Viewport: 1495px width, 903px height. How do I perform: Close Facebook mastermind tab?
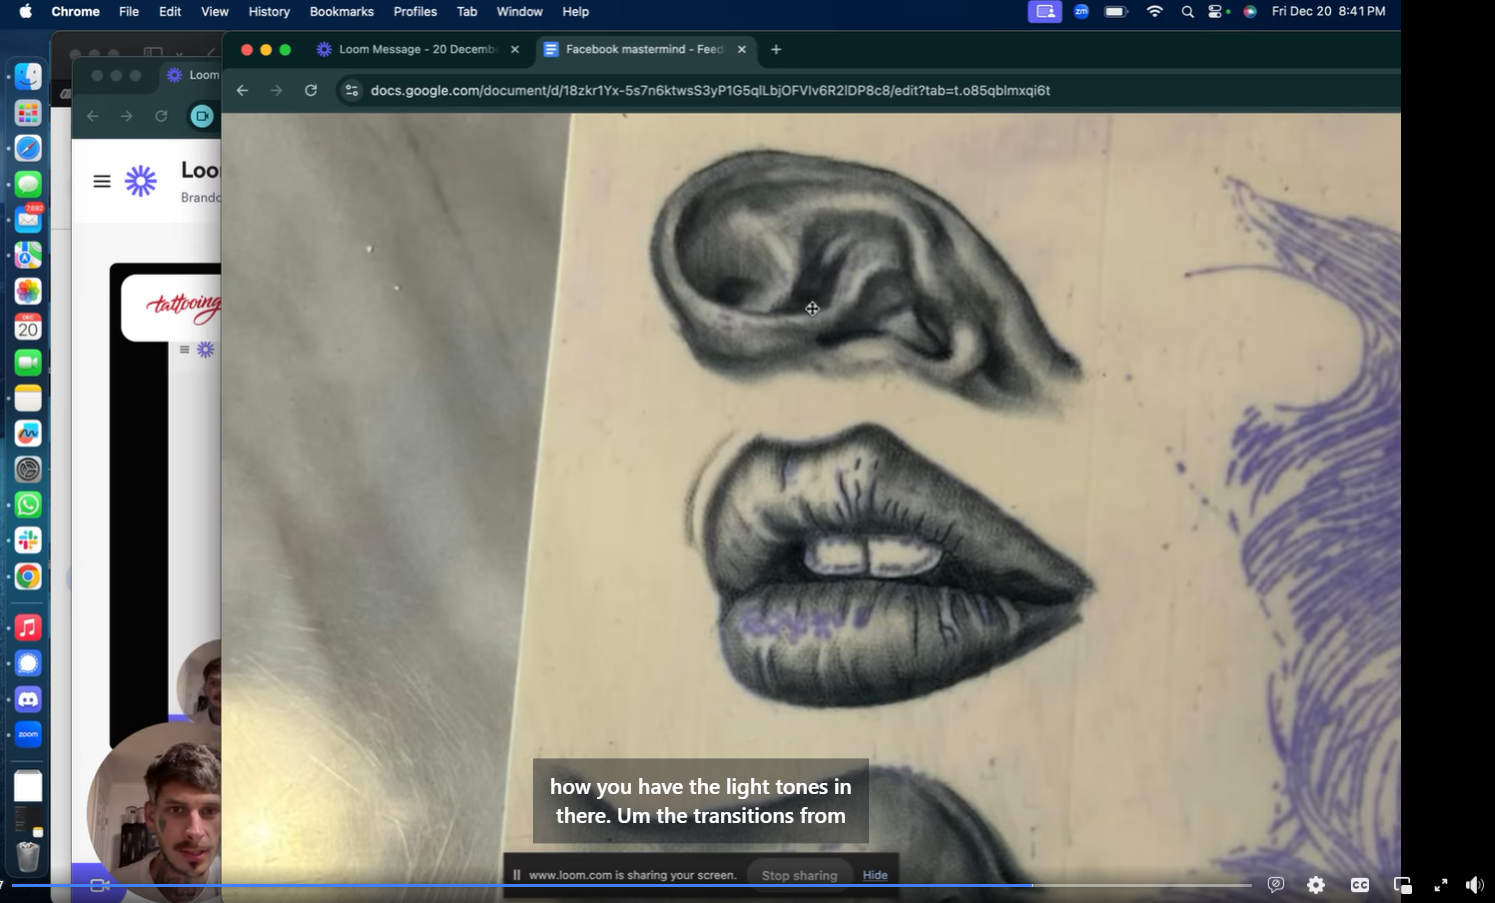742,49
